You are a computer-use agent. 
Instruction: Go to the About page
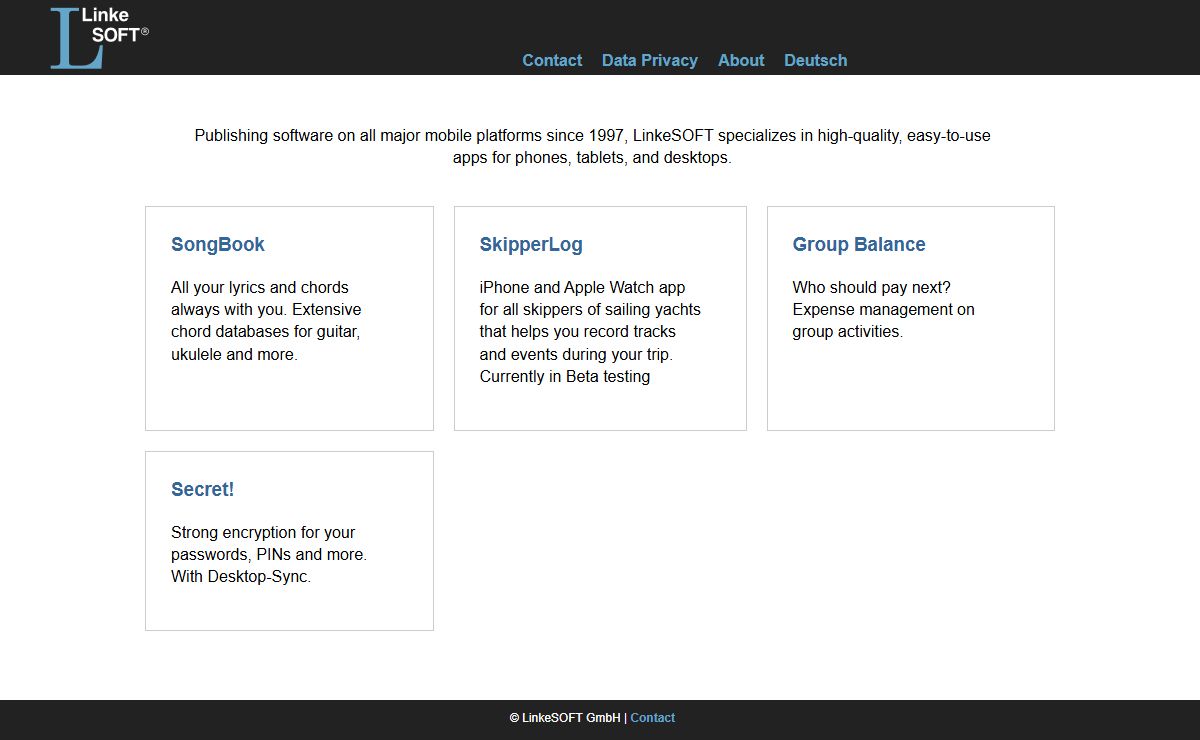741,60
